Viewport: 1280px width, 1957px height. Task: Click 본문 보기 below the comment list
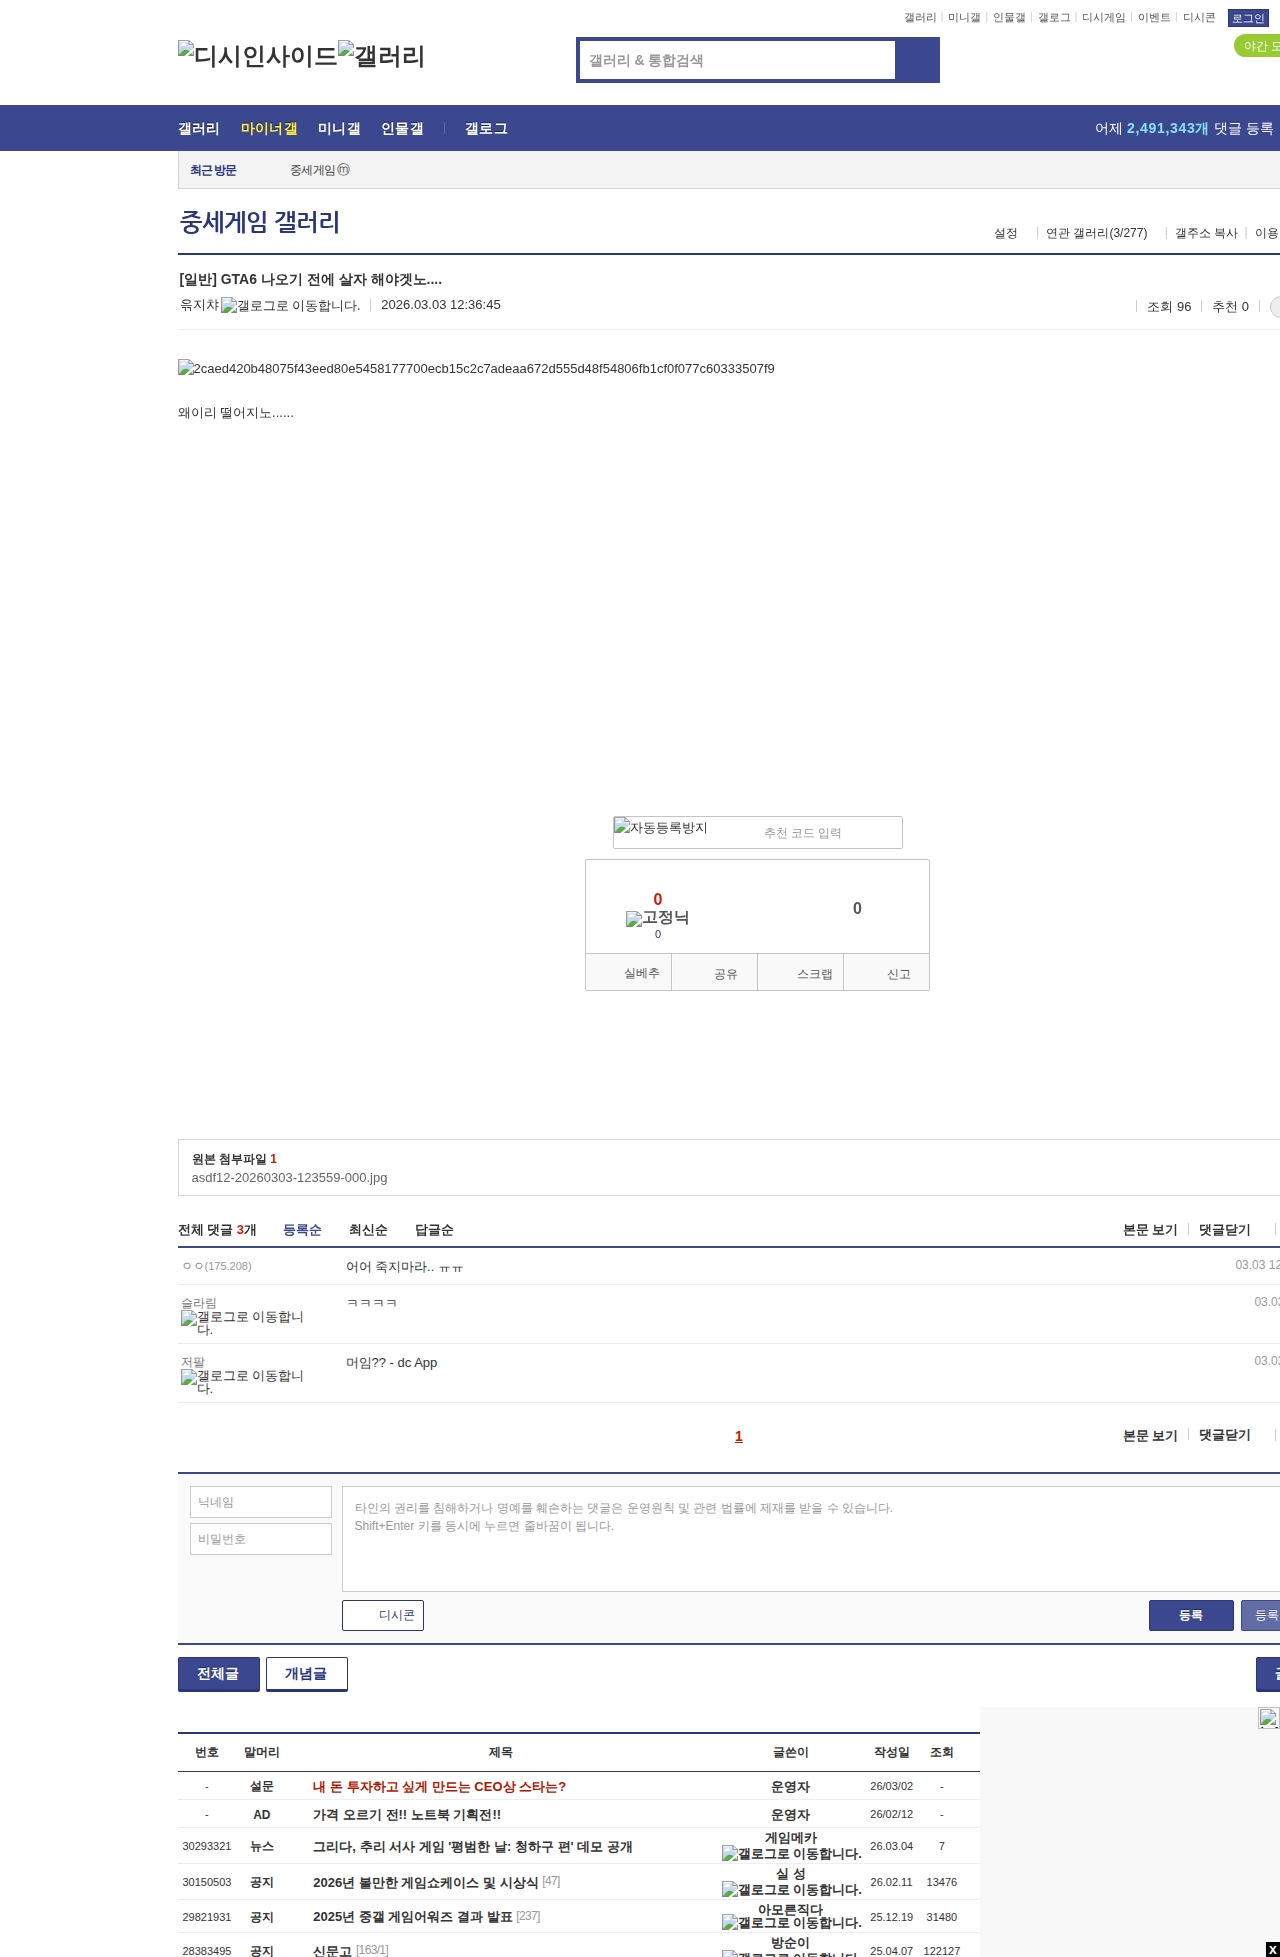[x=1150, y=1436]
